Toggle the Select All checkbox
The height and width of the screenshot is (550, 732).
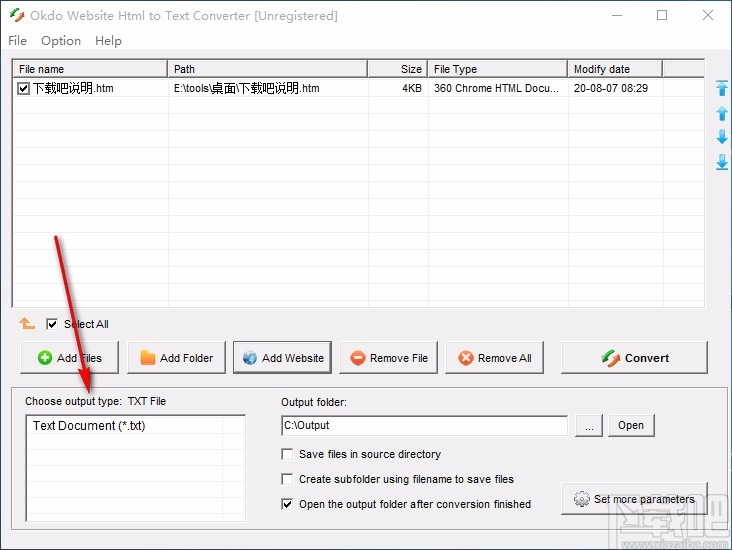[x=52, y=324]
